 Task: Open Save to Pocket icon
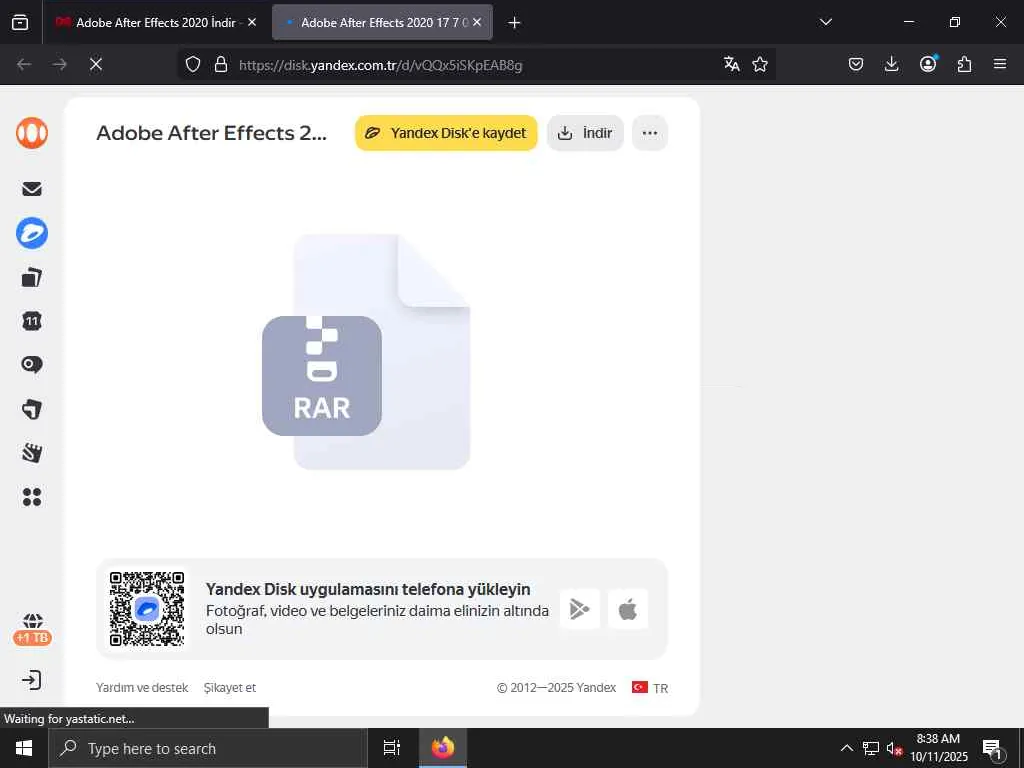[856, 64]
